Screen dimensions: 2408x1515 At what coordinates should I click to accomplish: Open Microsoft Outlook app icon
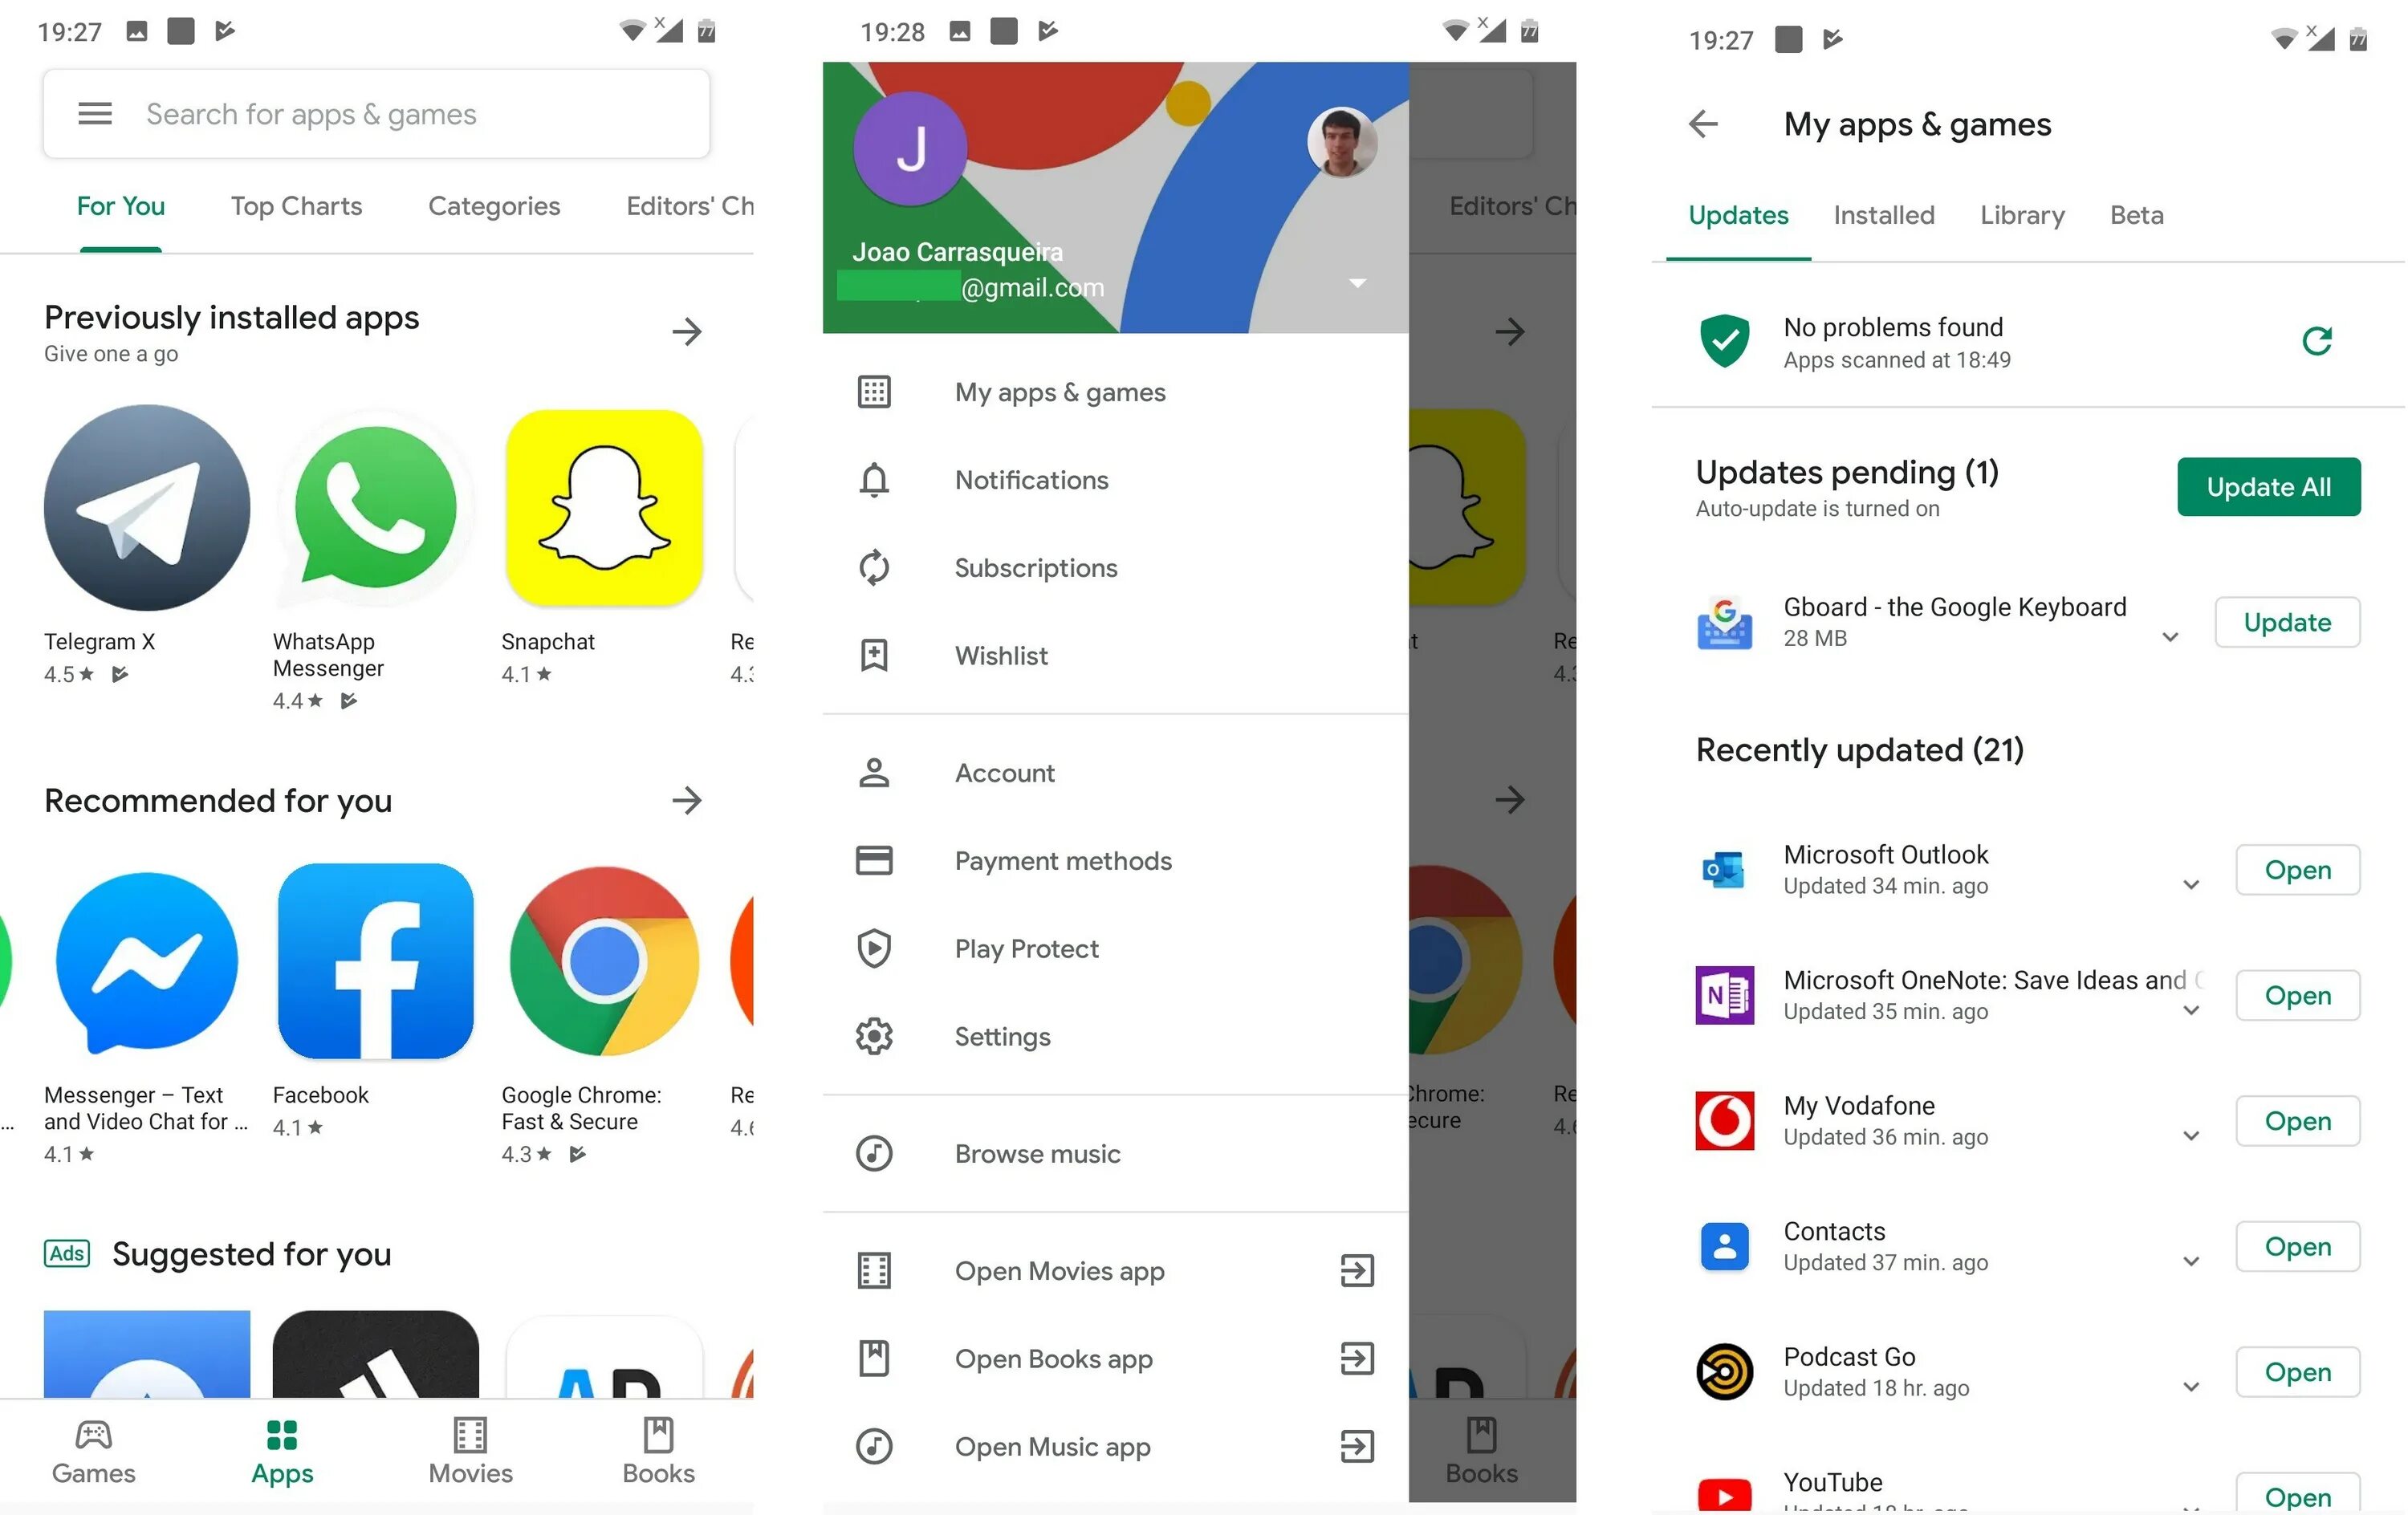(x=1726, y=869)
